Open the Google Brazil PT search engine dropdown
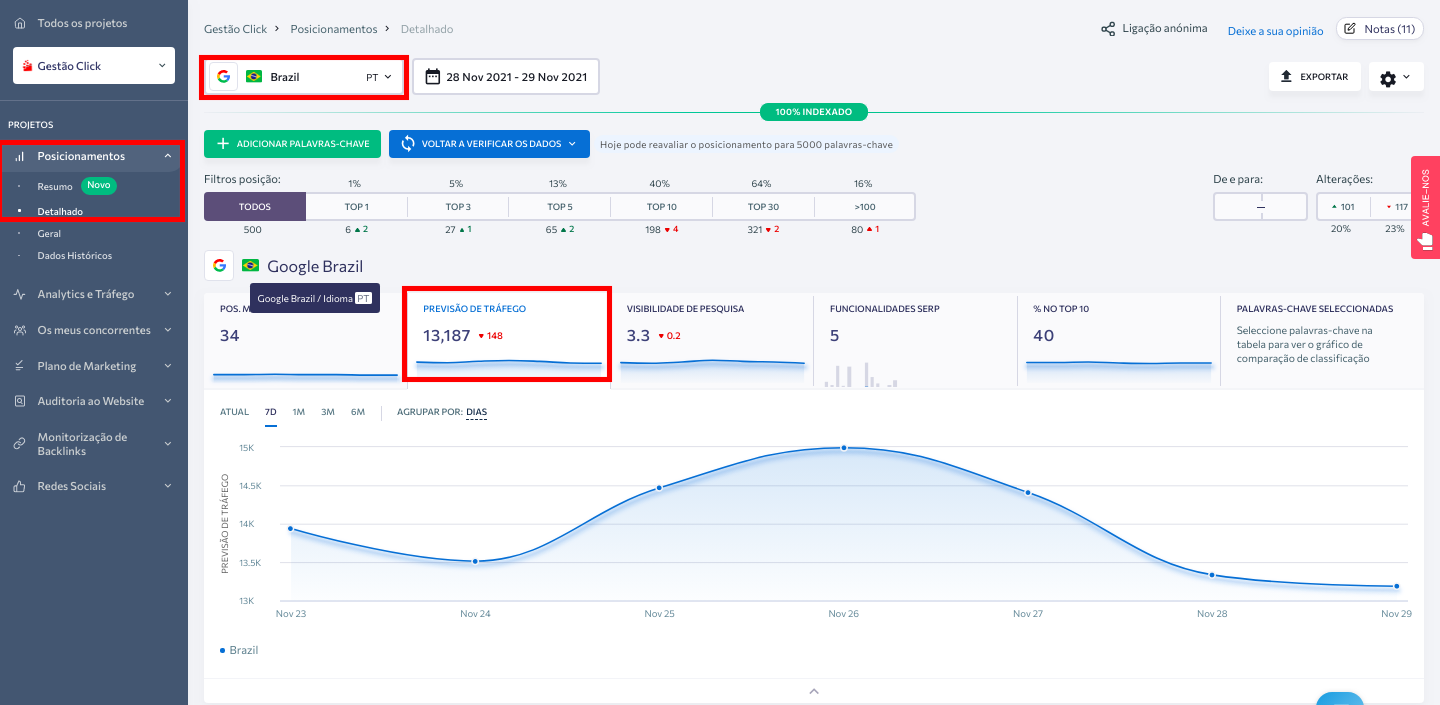1440x705 pixels. pyautogui.click(x=305, y=77)
